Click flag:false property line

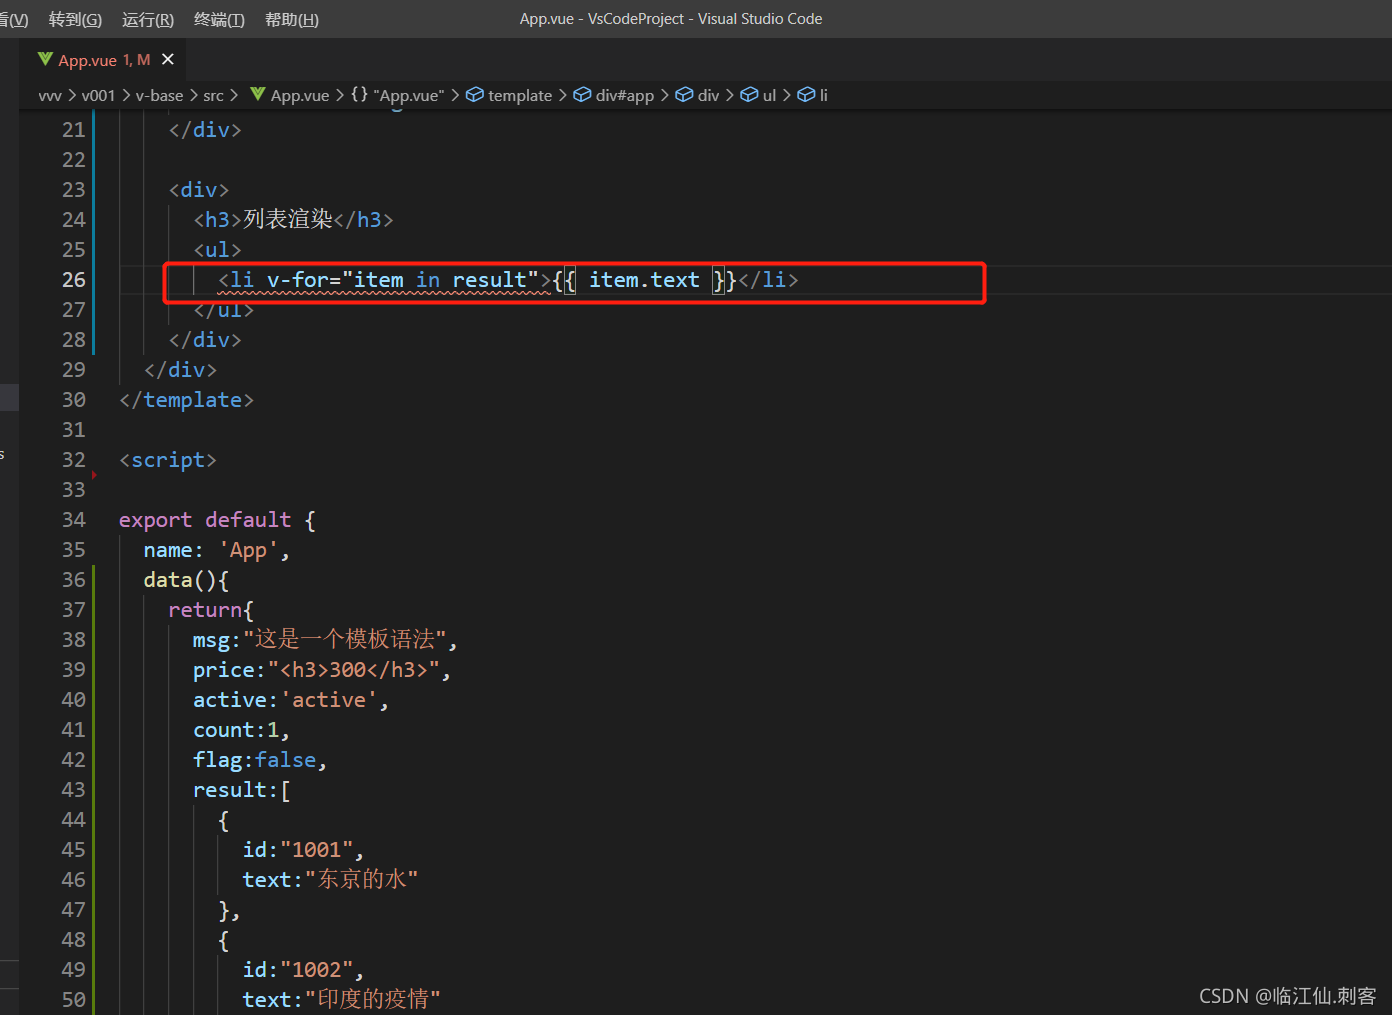(260, 760)
